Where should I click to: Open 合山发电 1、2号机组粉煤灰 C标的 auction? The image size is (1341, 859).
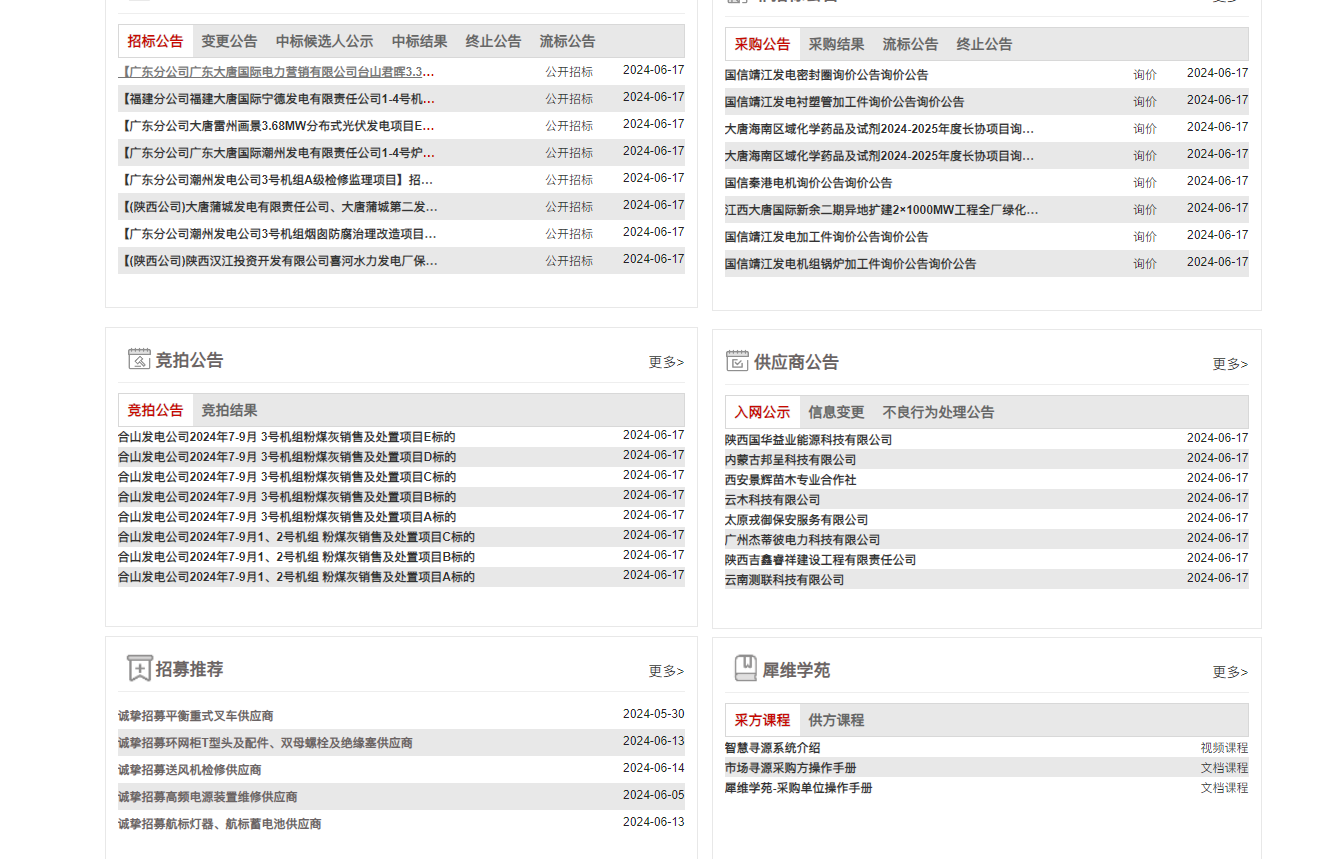click(296, 537)
